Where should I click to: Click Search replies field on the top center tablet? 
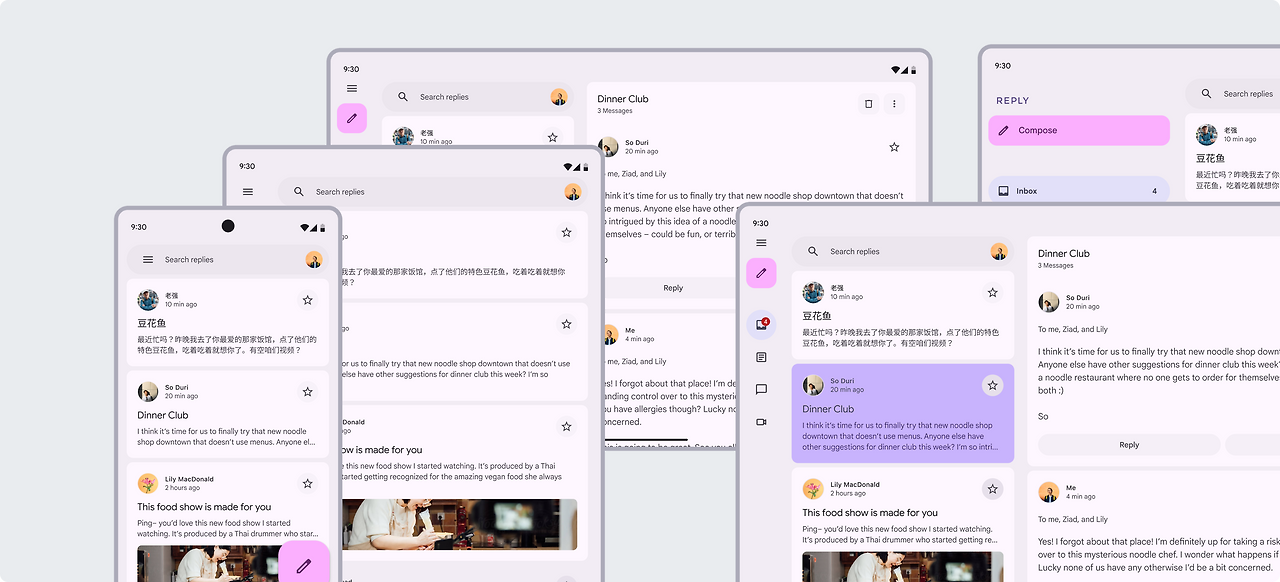[478, 97]
